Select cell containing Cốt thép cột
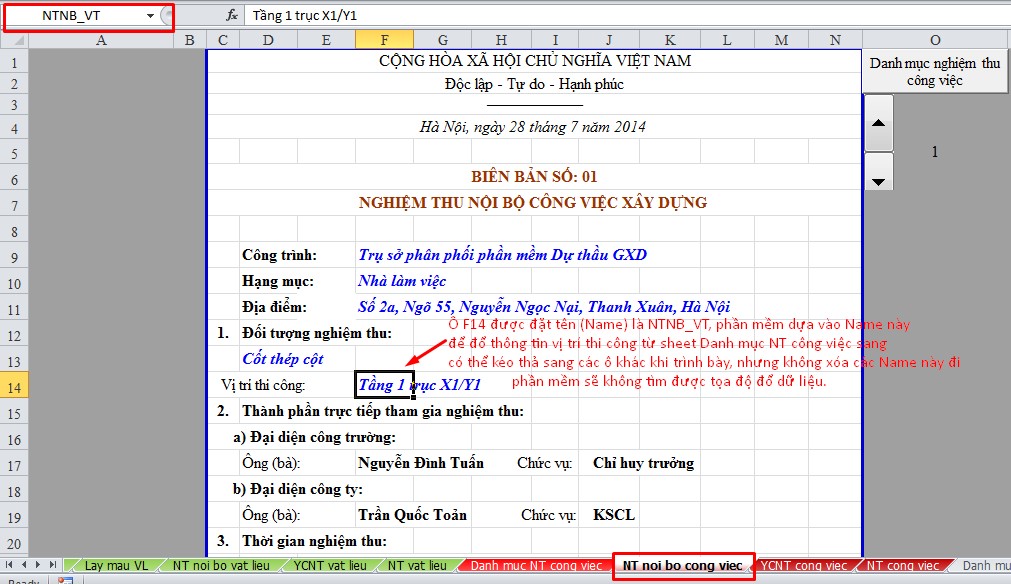The height and width of the screenshot is (584, 1011). 283,359
